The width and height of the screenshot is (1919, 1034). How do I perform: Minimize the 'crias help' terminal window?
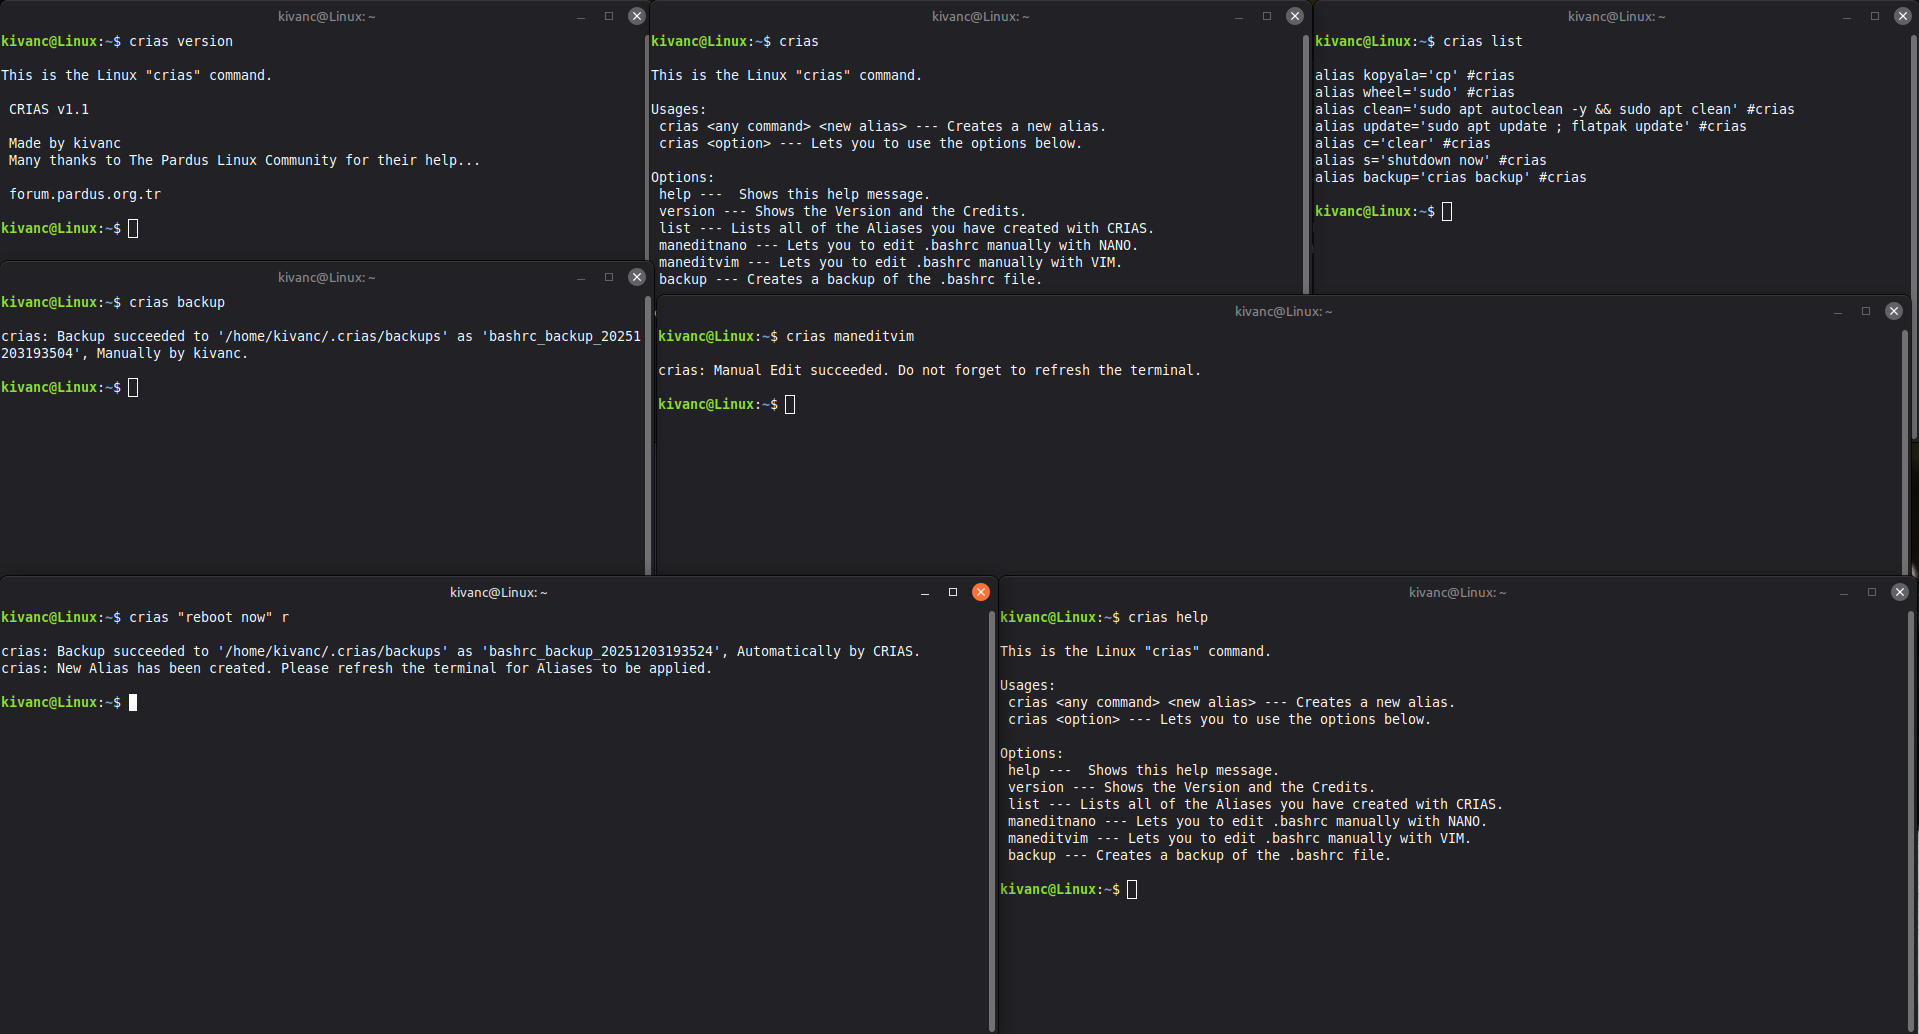click(1843, 592)
